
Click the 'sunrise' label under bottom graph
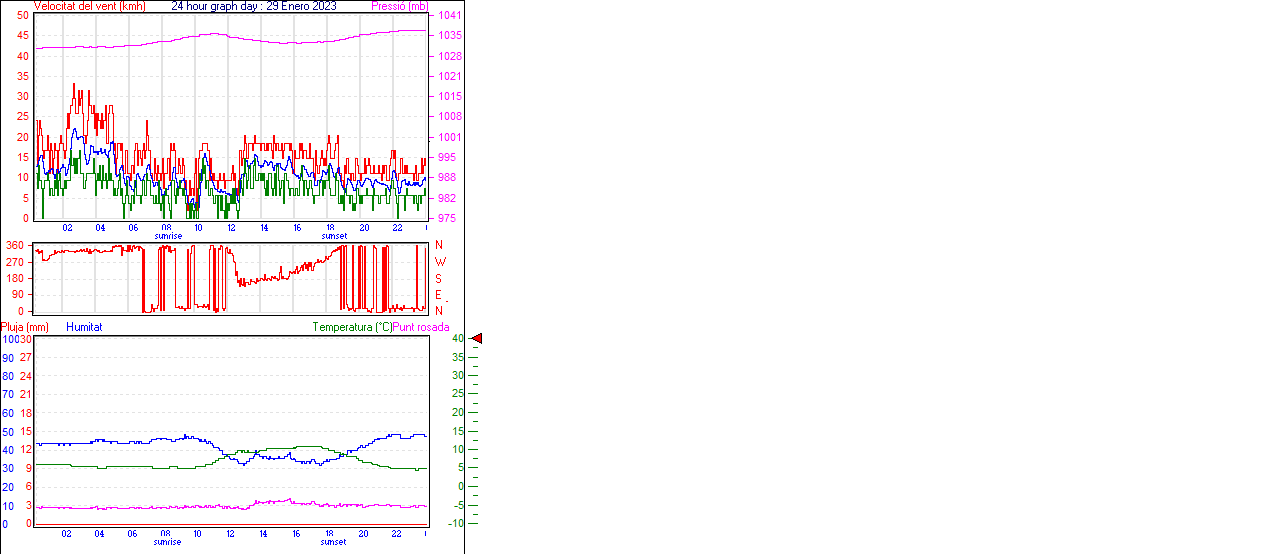tap(168, 542)
